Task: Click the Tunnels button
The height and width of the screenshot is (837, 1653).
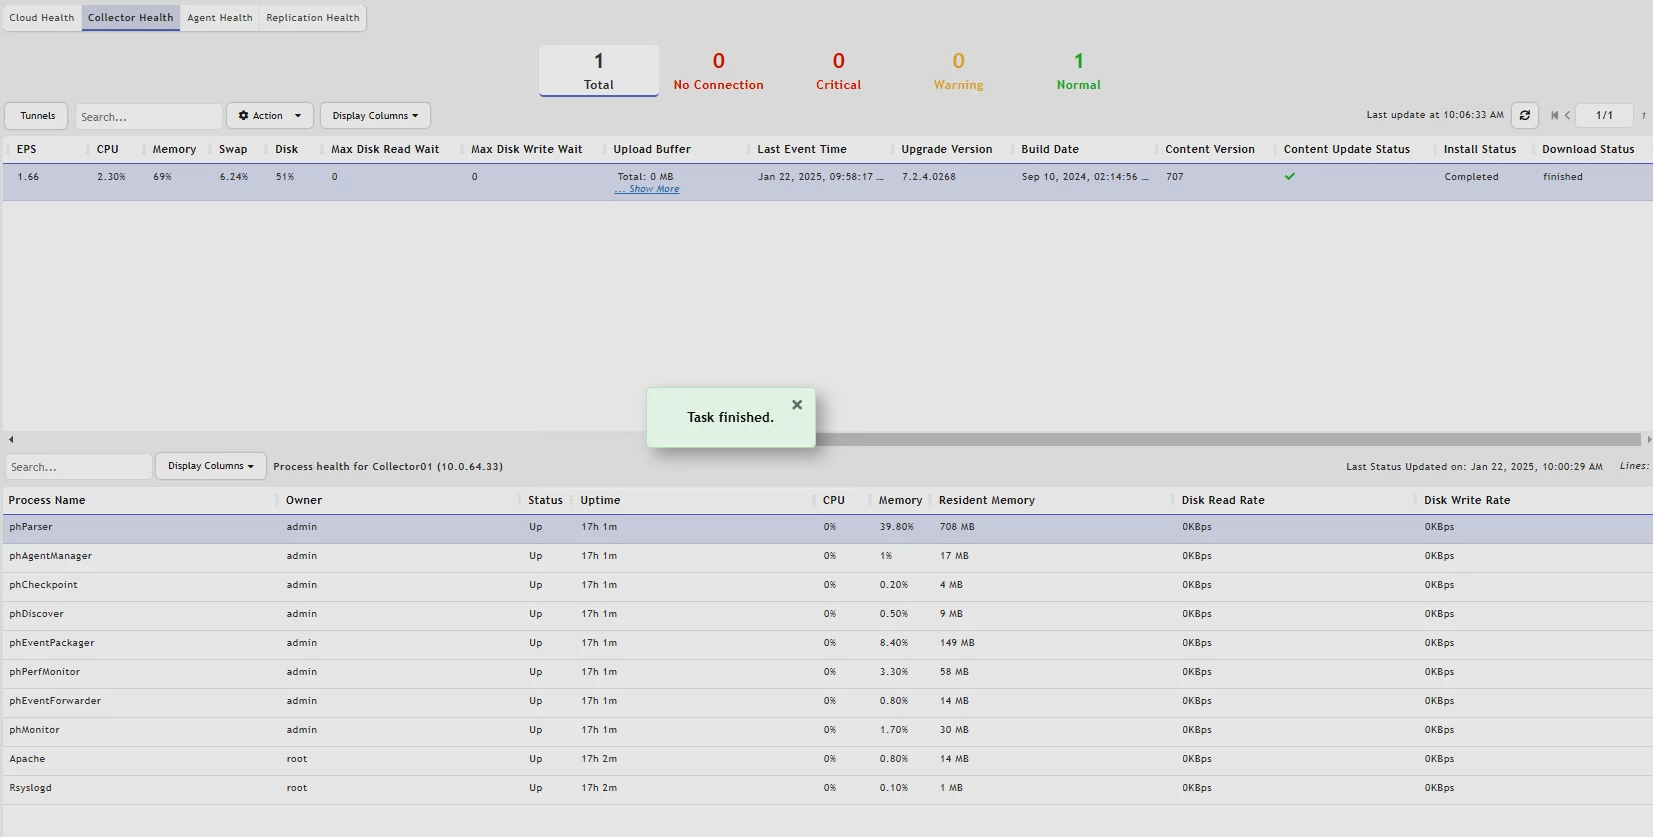Action: point(37,116)
